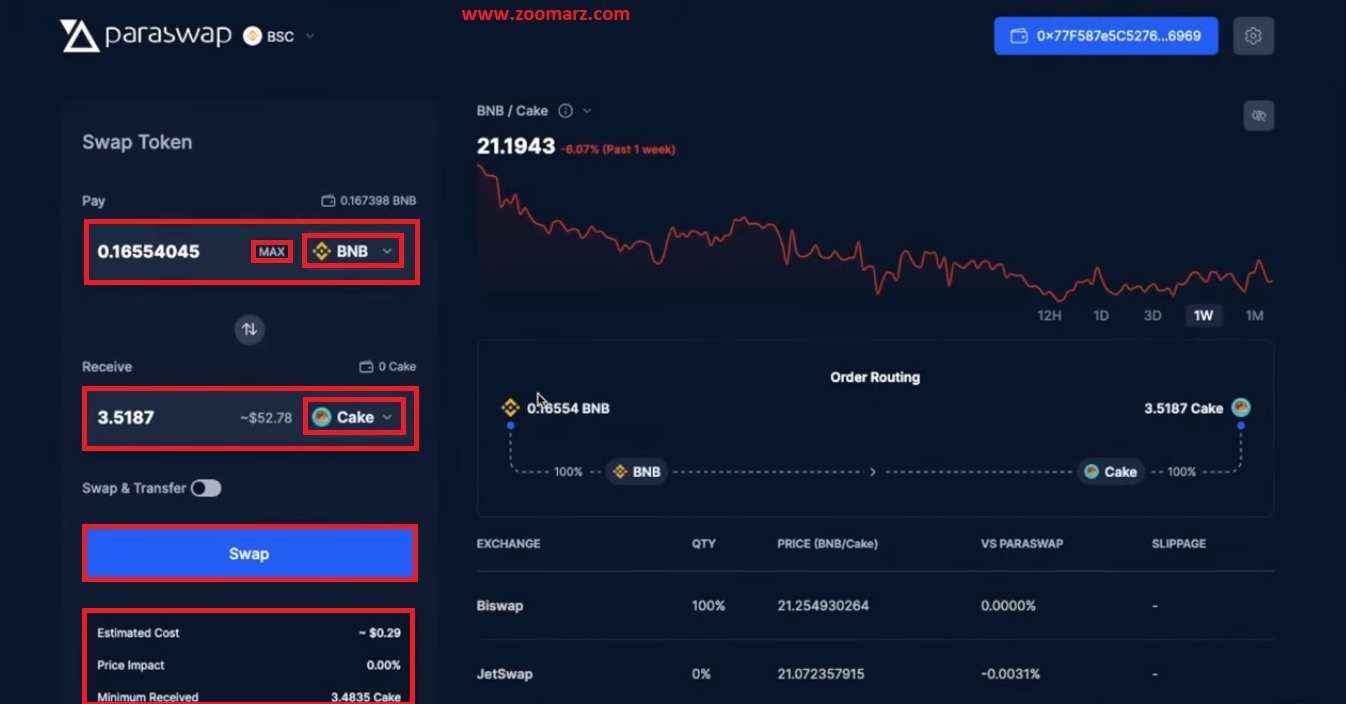
Task: Click the BNB / Cake info icon
Action: (565, 111)
